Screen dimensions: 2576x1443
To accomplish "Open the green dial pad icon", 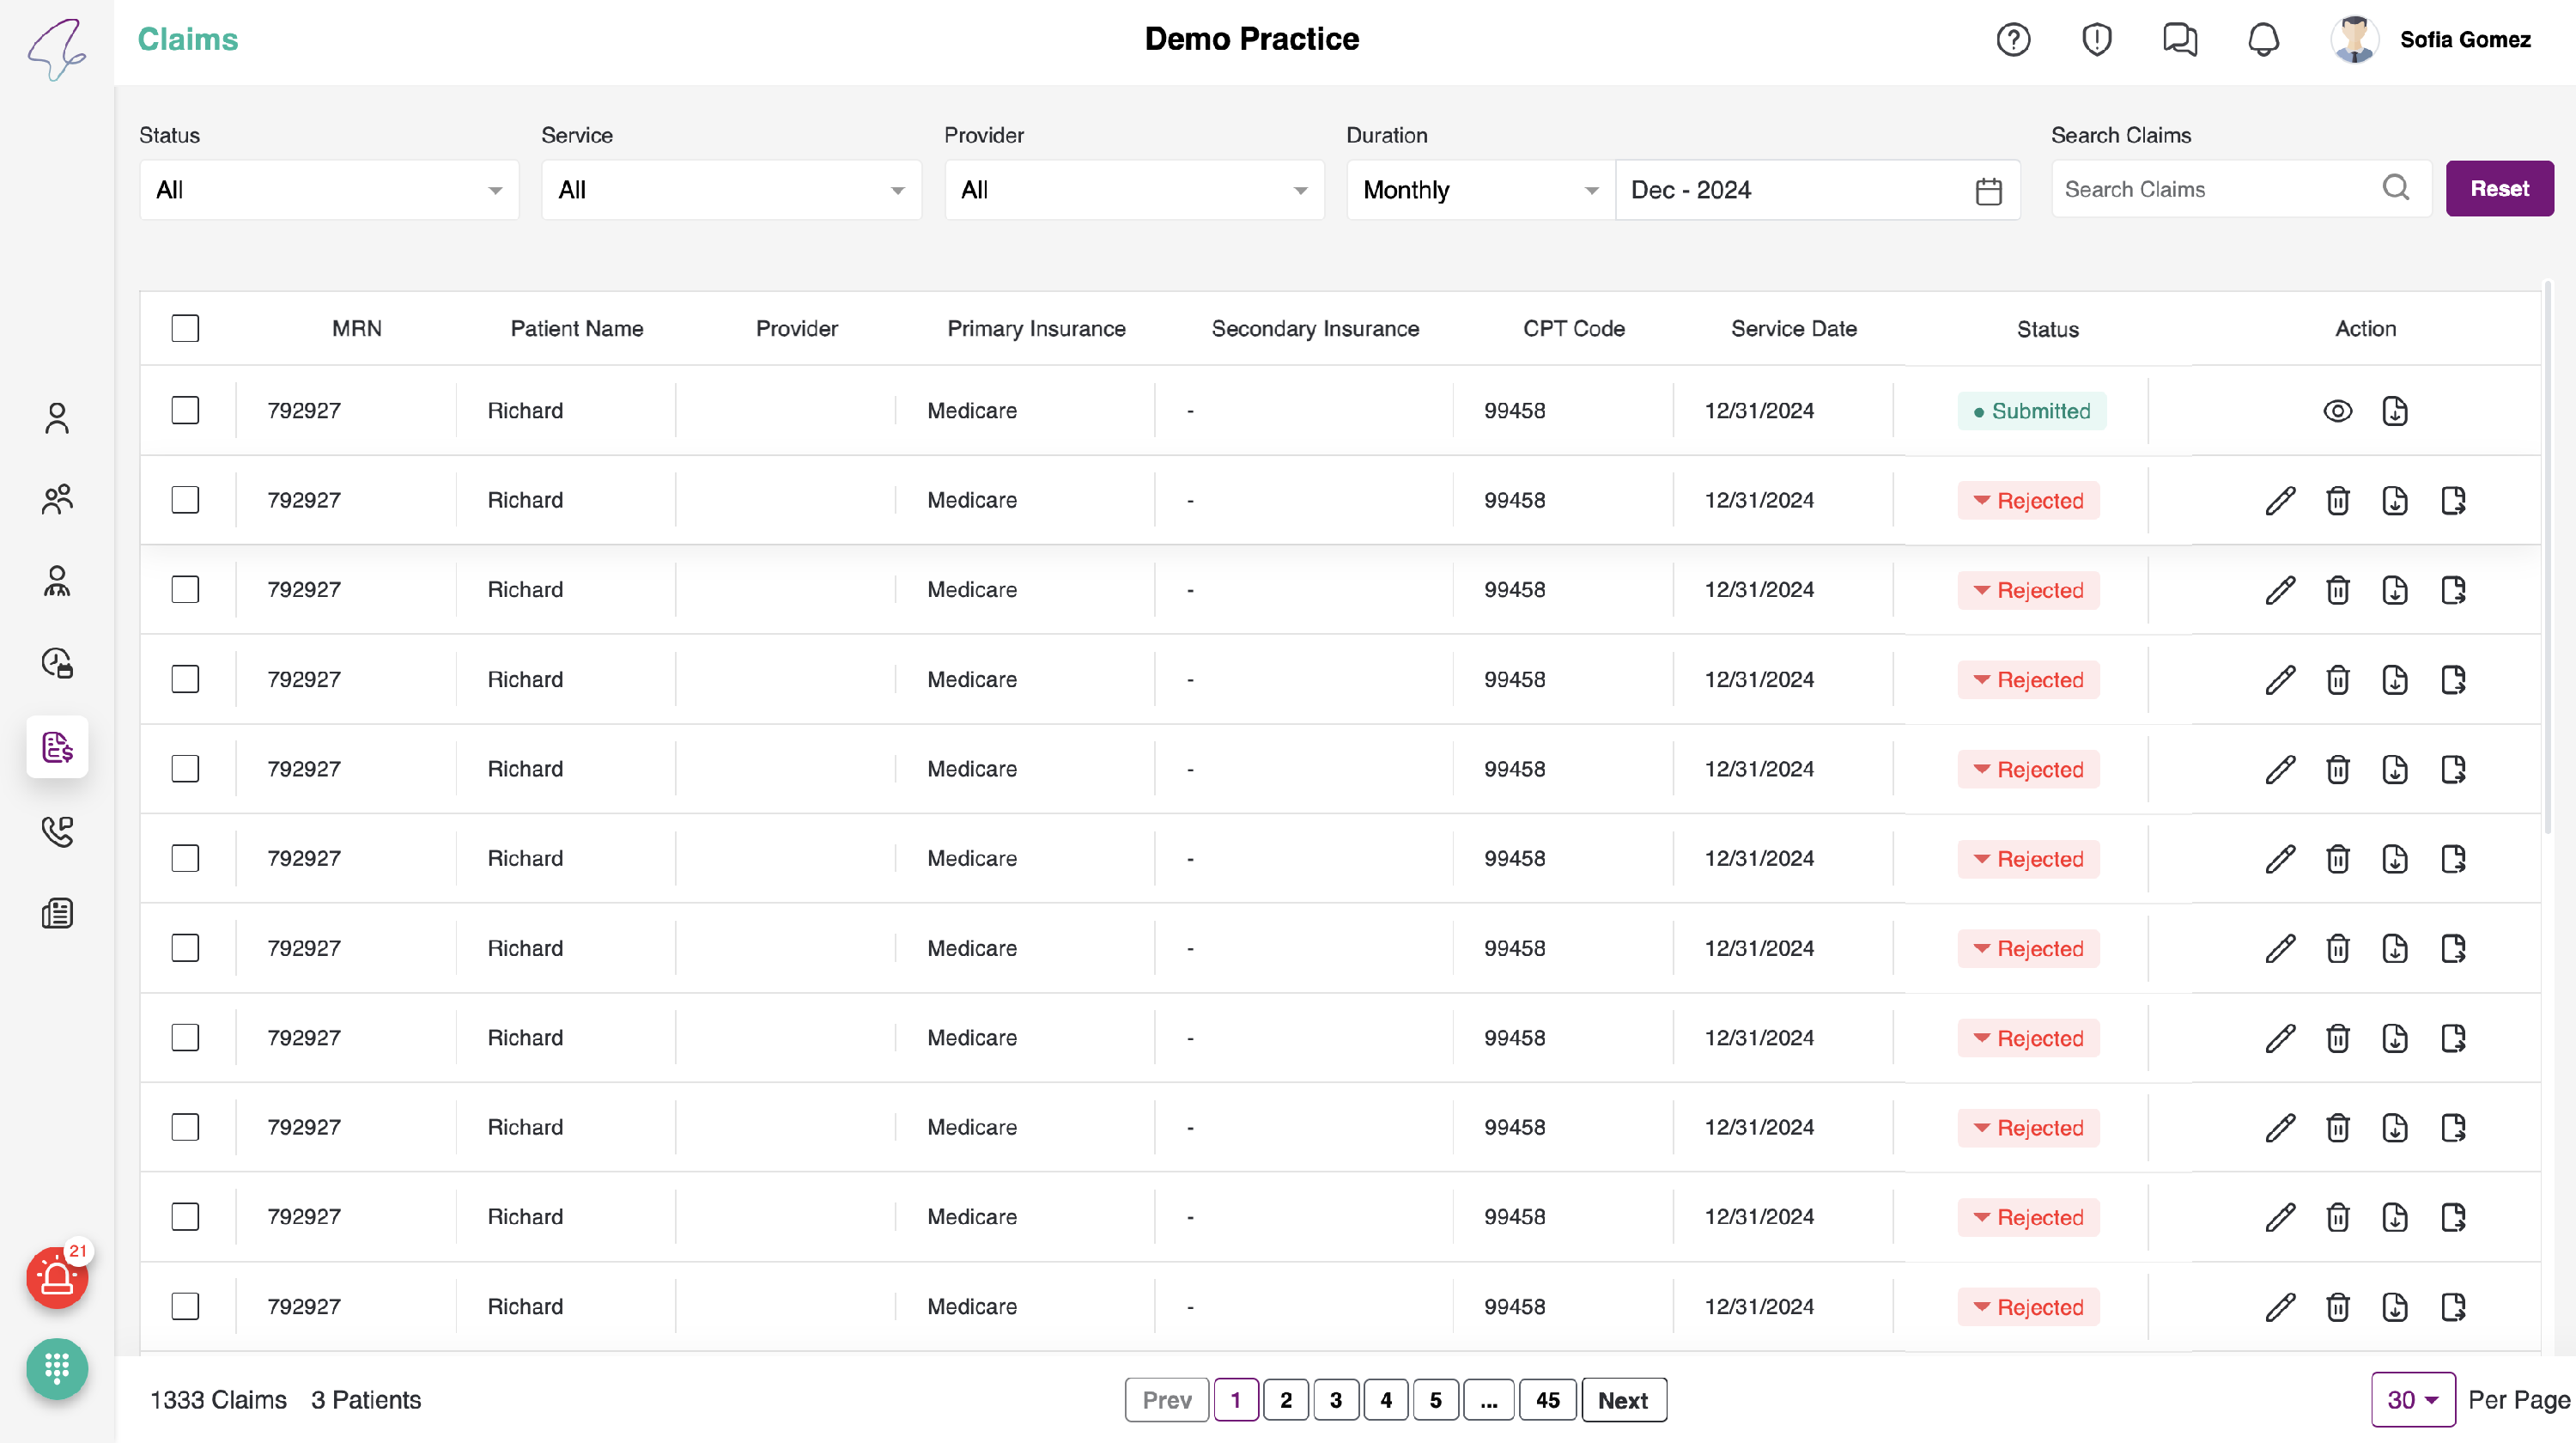I will coord(57,1367).
